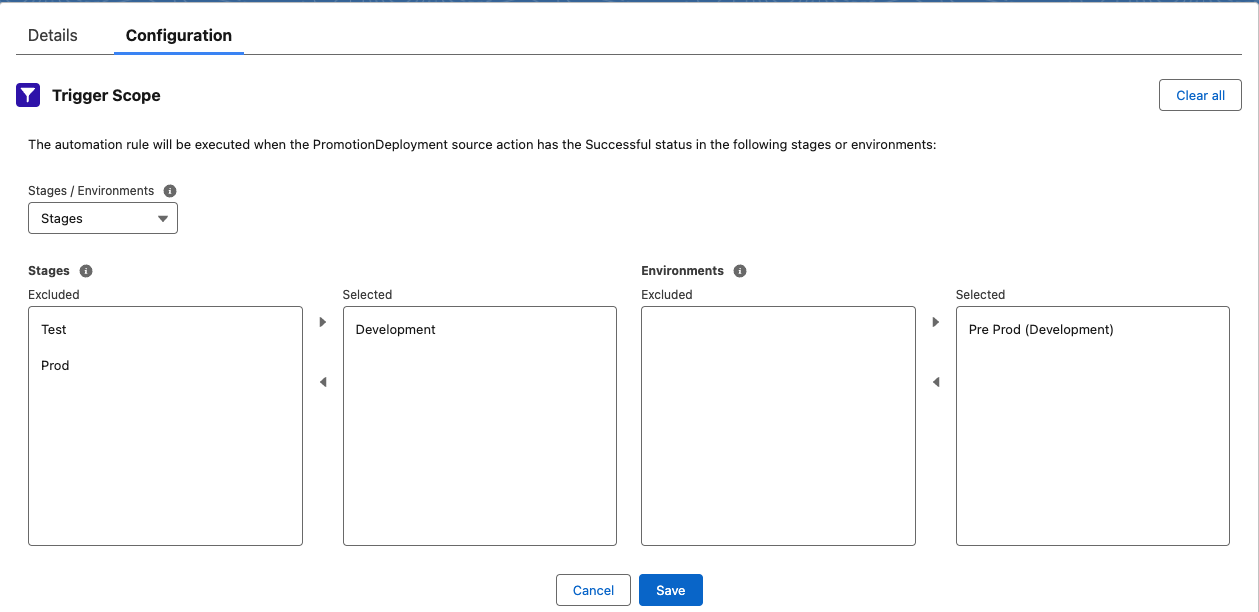
Task: Save the trigger scope configuration
Action: (x=670, y=590)
